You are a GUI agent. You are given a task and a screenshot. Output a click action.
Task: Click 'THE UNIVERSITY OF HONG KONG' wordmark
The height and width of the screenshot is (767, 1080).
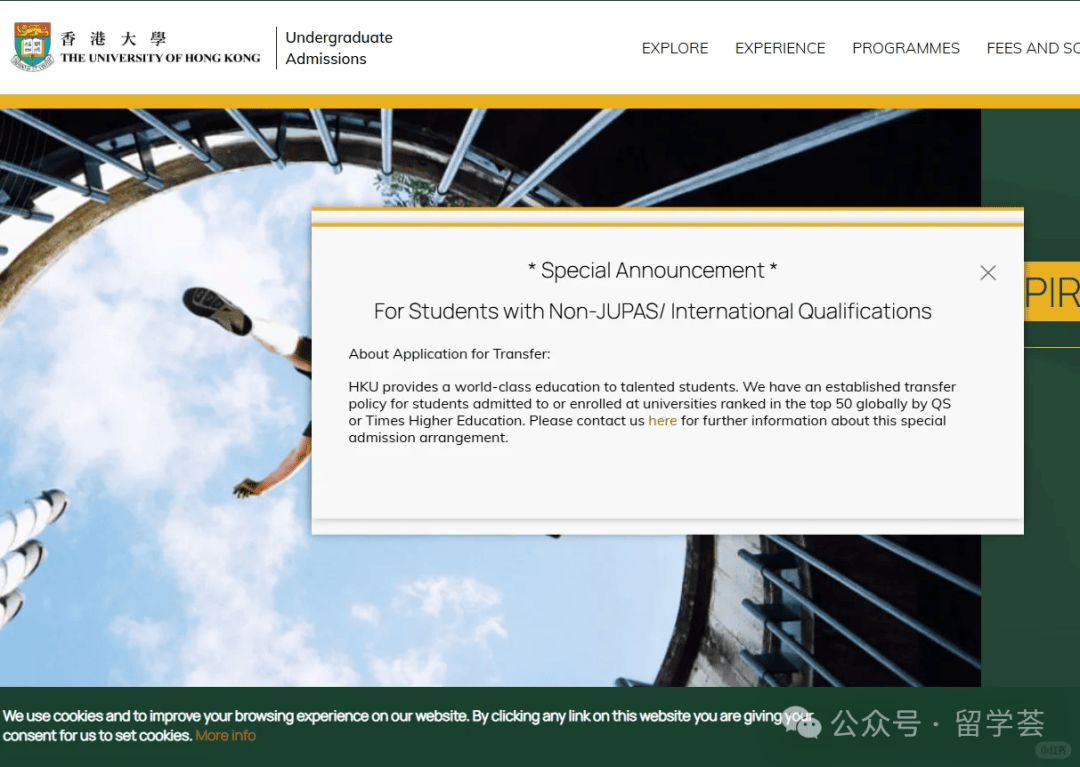point(160,58)
